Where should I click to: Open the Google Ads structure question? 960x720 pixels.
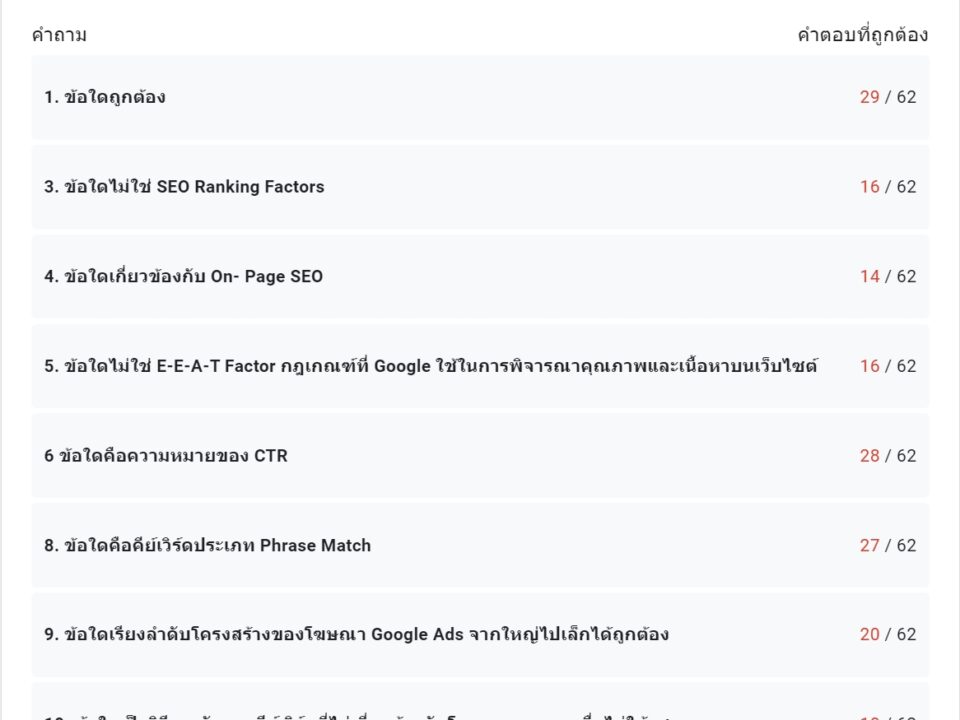480,634
